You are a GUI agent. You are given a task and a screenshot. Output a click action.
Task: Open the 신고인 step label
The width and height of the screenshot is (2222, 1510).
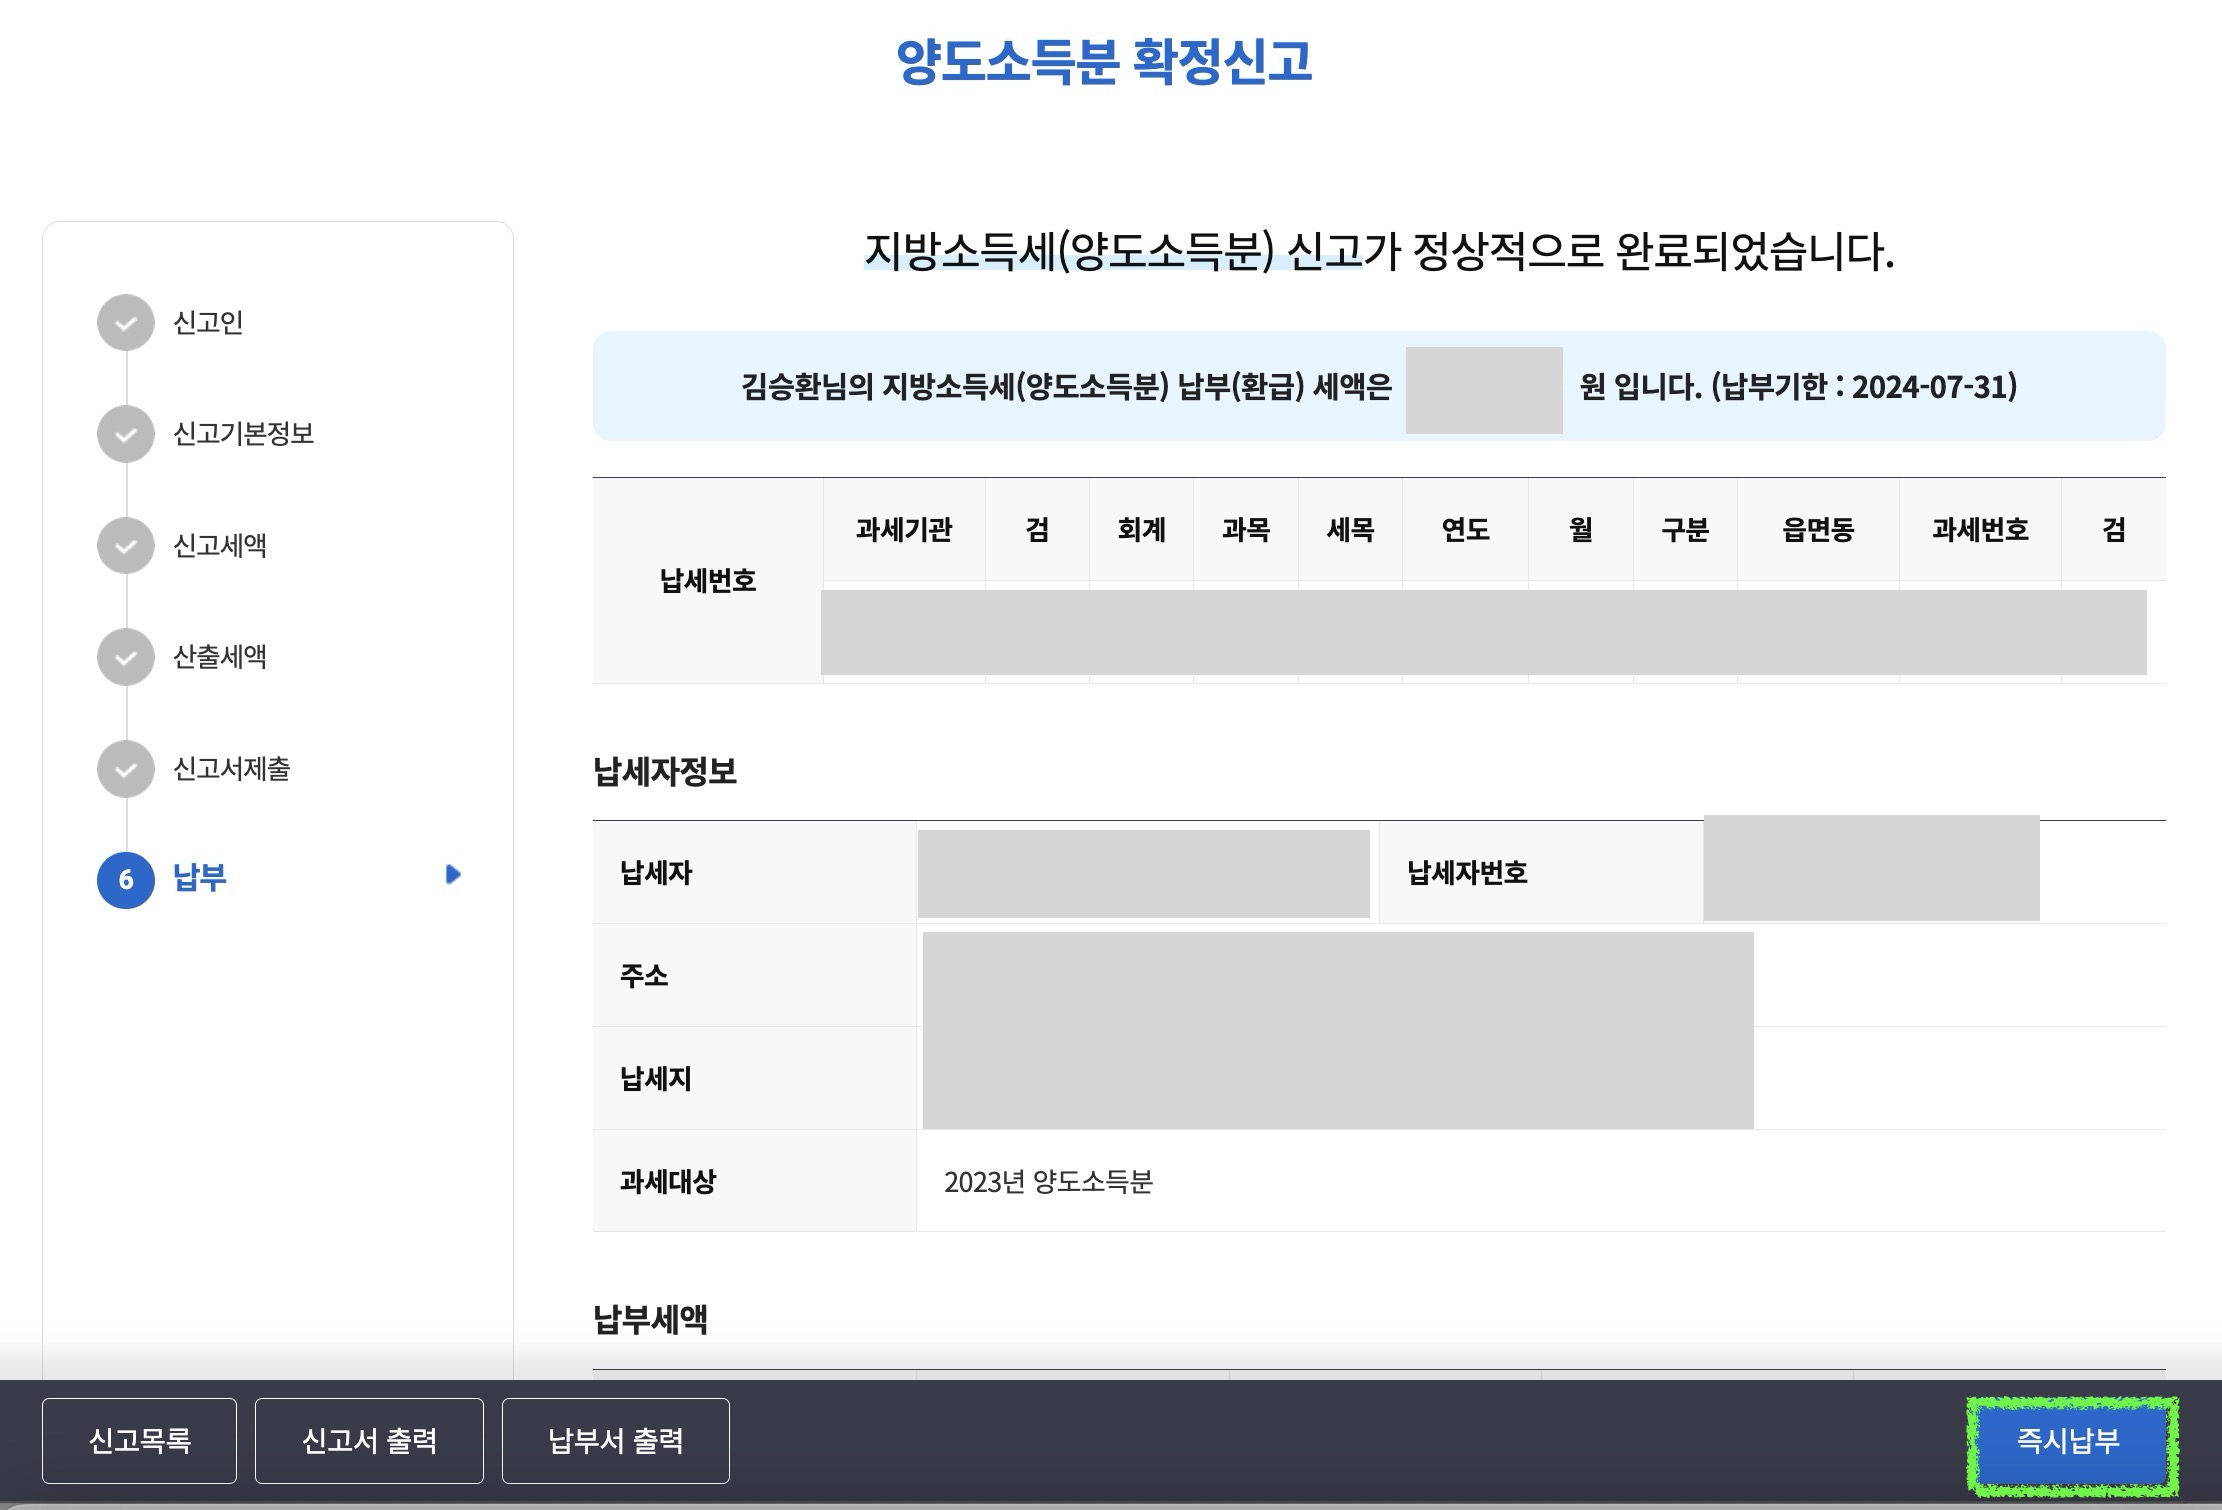click(208, 323)
